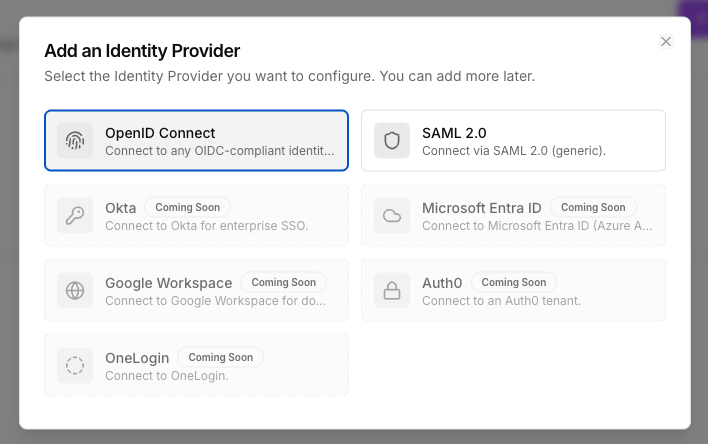Close the Add an Identity Provider dialog

coord(666,42)
